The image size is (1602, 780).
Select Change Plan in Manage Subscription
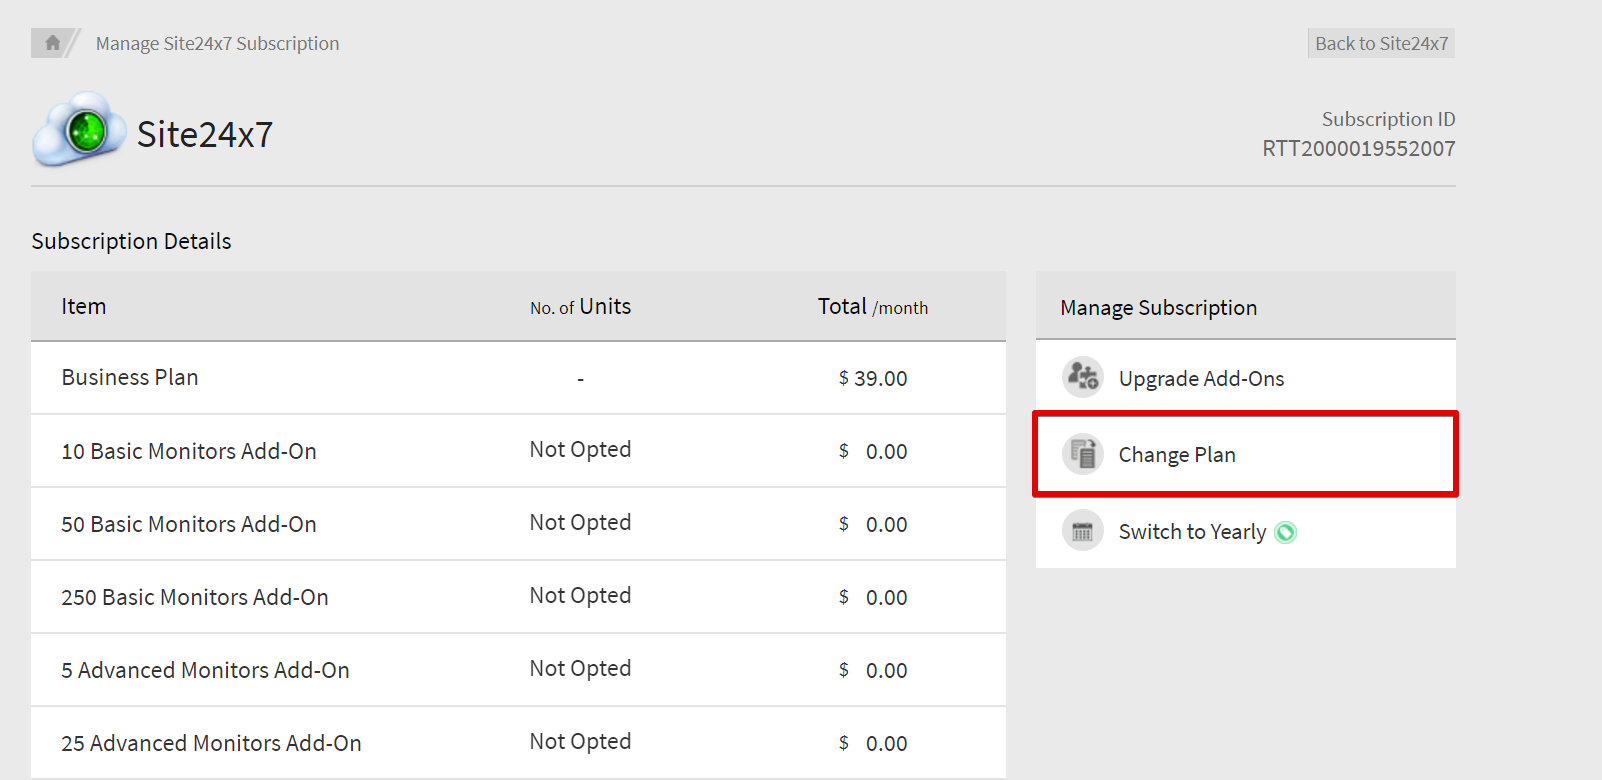(1176, 455)
